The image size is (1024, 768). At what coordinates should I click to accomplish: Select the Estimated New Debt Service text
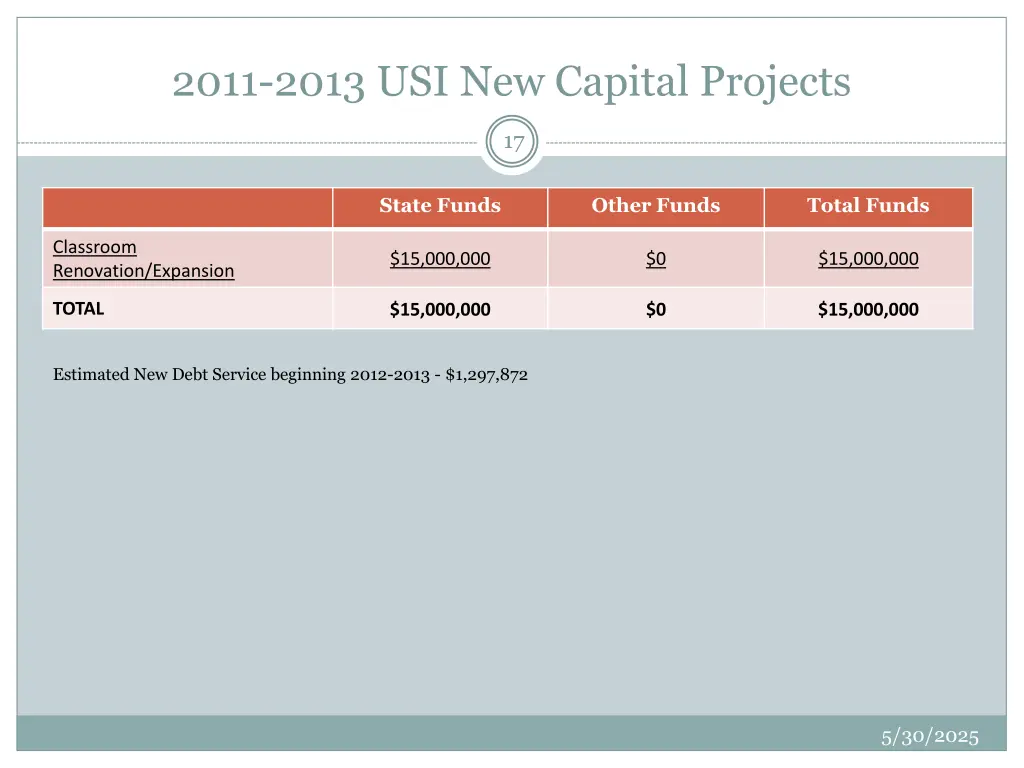pos(290,375)
